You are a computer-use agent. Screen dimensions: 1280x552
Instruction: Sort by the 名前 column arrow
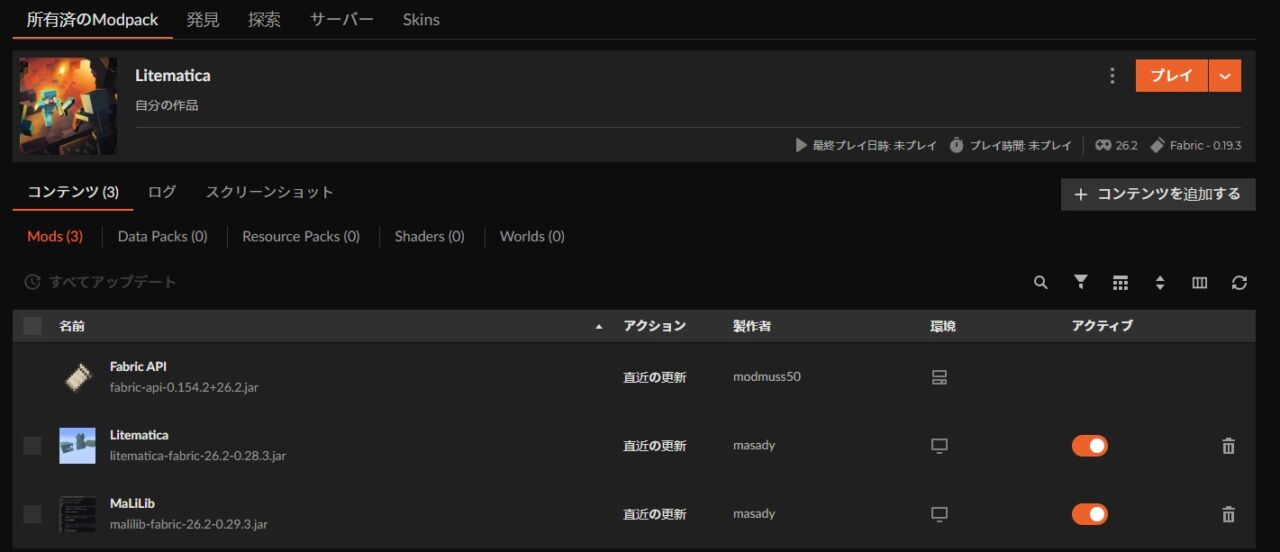click(599, 327)
